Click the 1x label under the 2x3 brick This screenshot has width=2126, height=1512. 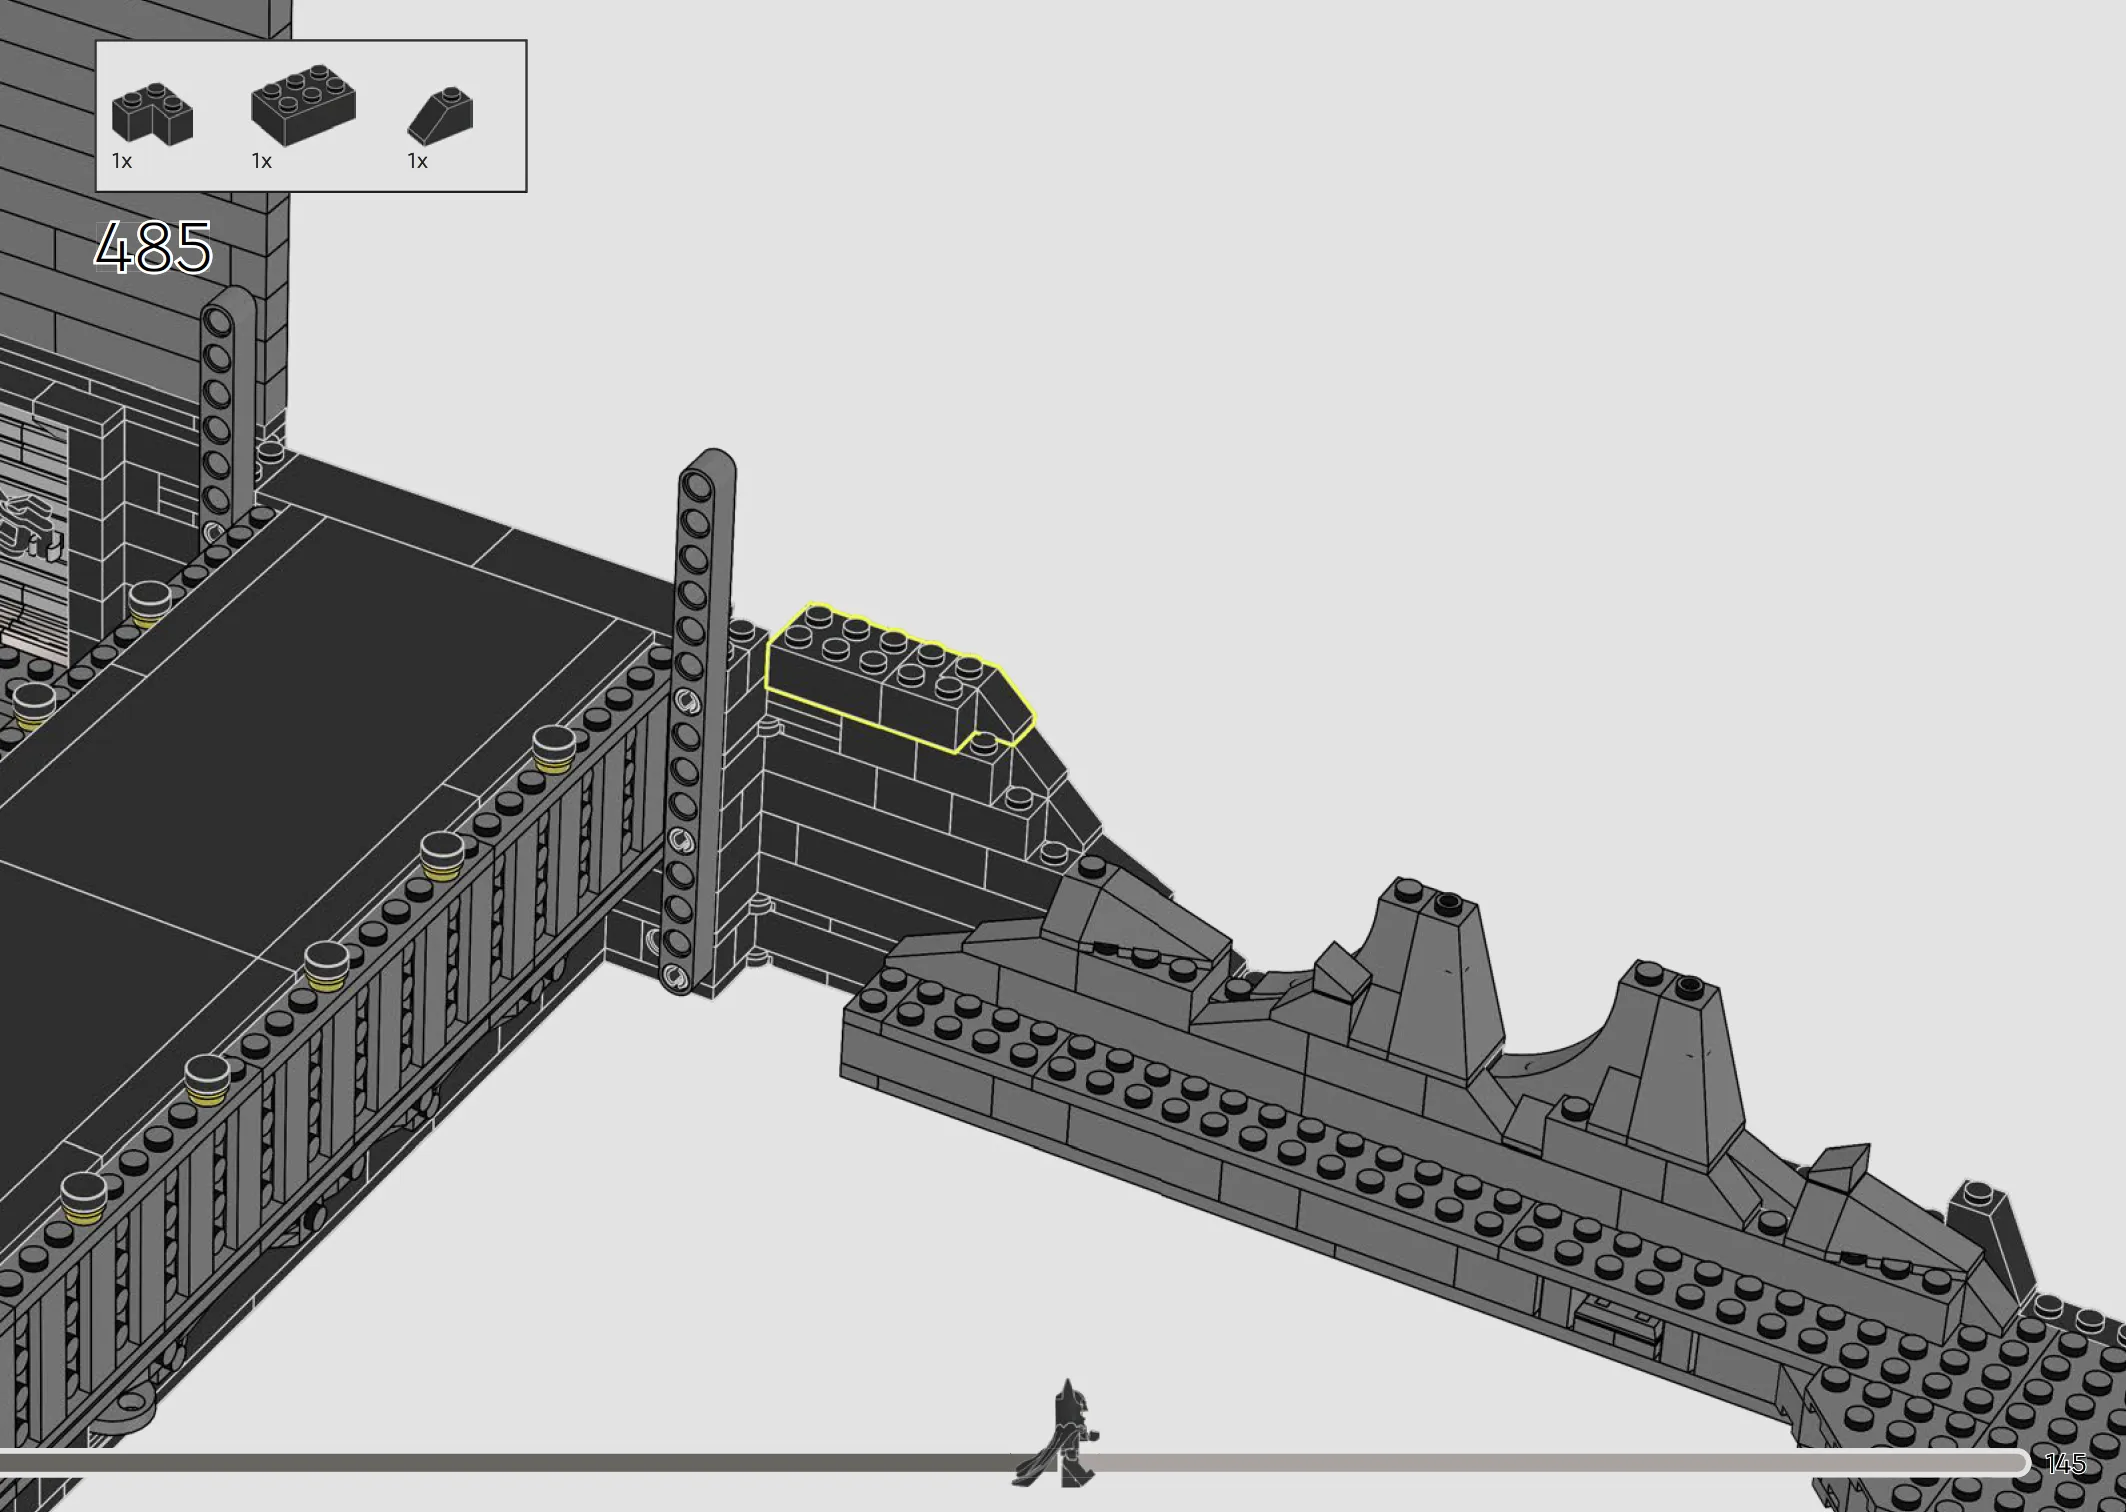pyautogui.click(x=262, y=161)
